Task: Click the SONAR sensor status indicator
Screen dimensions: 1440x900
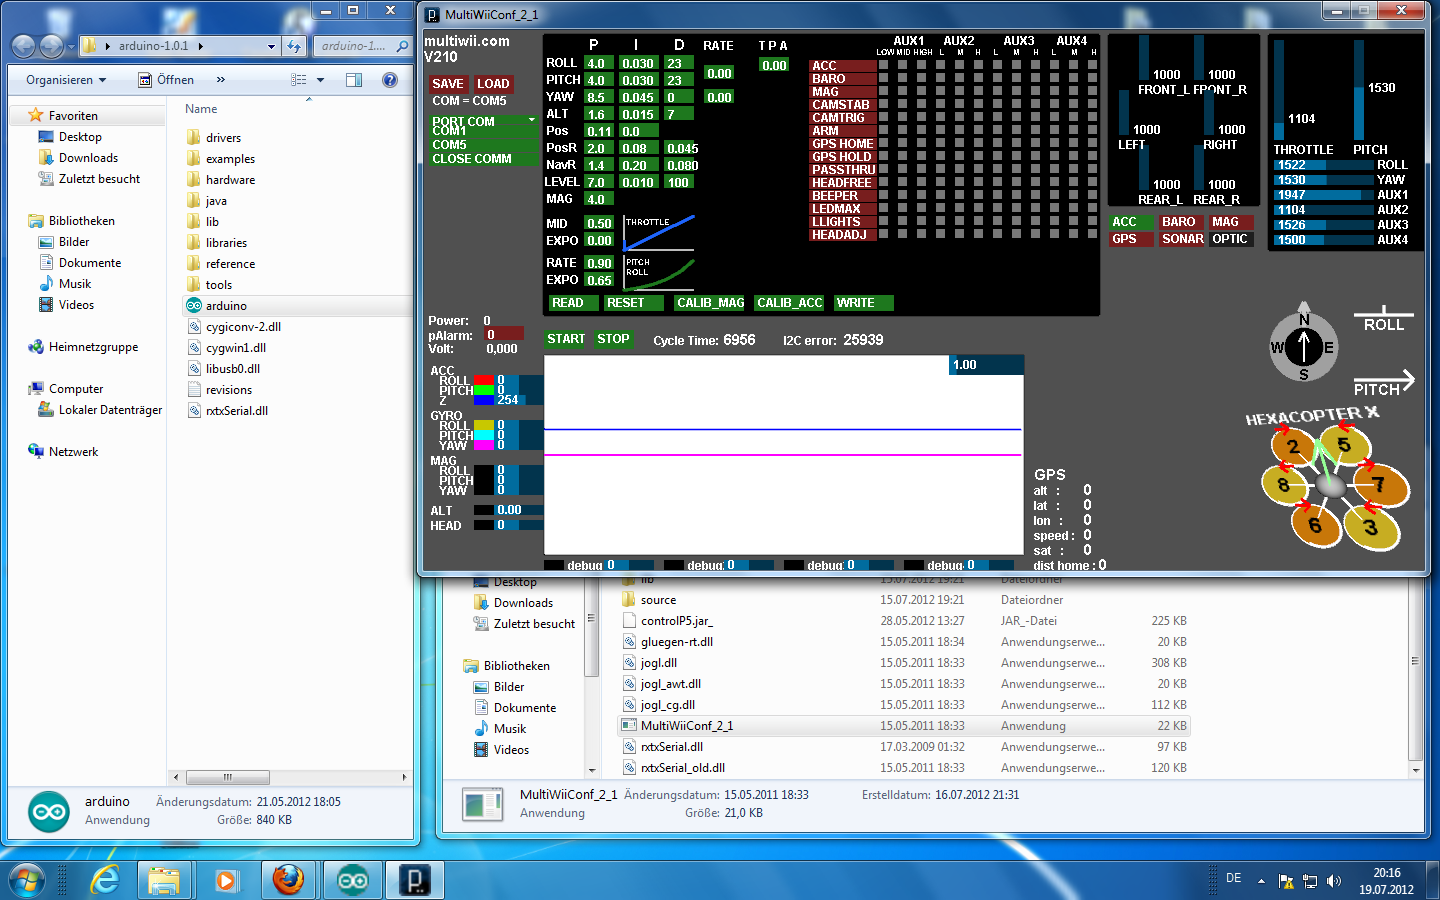Action: (x=1182, y=238)
